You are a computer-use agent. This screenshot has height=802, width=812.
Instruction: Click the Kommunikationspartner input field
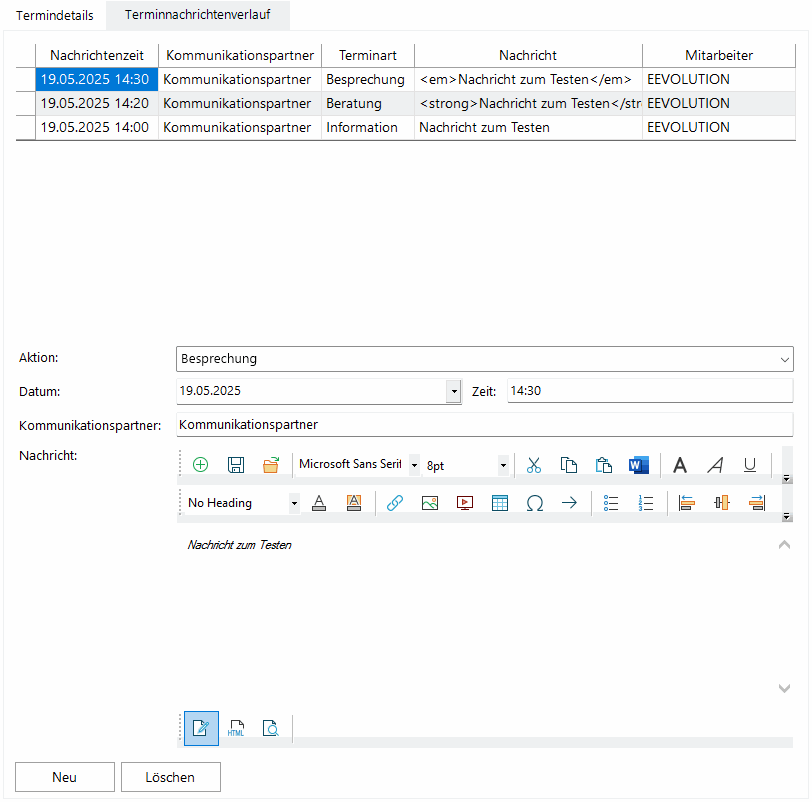(485, 425)
